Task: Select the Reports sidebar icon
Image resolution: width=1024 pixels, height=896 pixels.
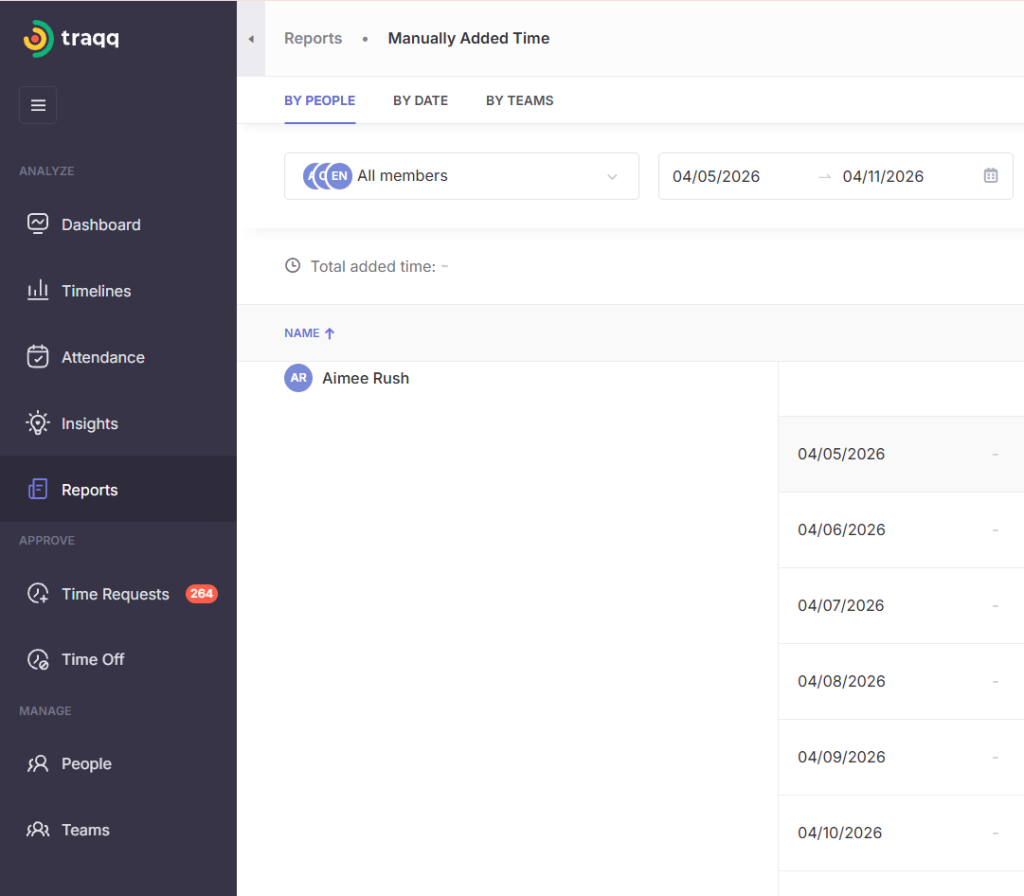Action: click(x=38, y=490)
